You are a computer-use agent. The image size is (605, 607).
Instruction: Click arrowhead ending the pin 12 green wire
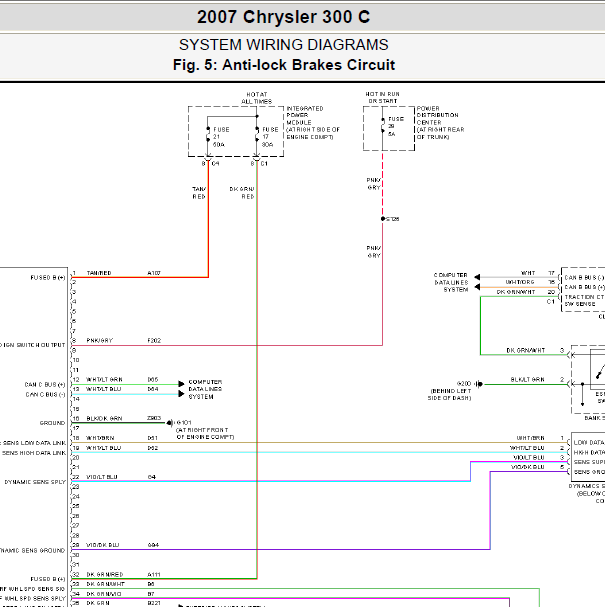coord(181,384)
